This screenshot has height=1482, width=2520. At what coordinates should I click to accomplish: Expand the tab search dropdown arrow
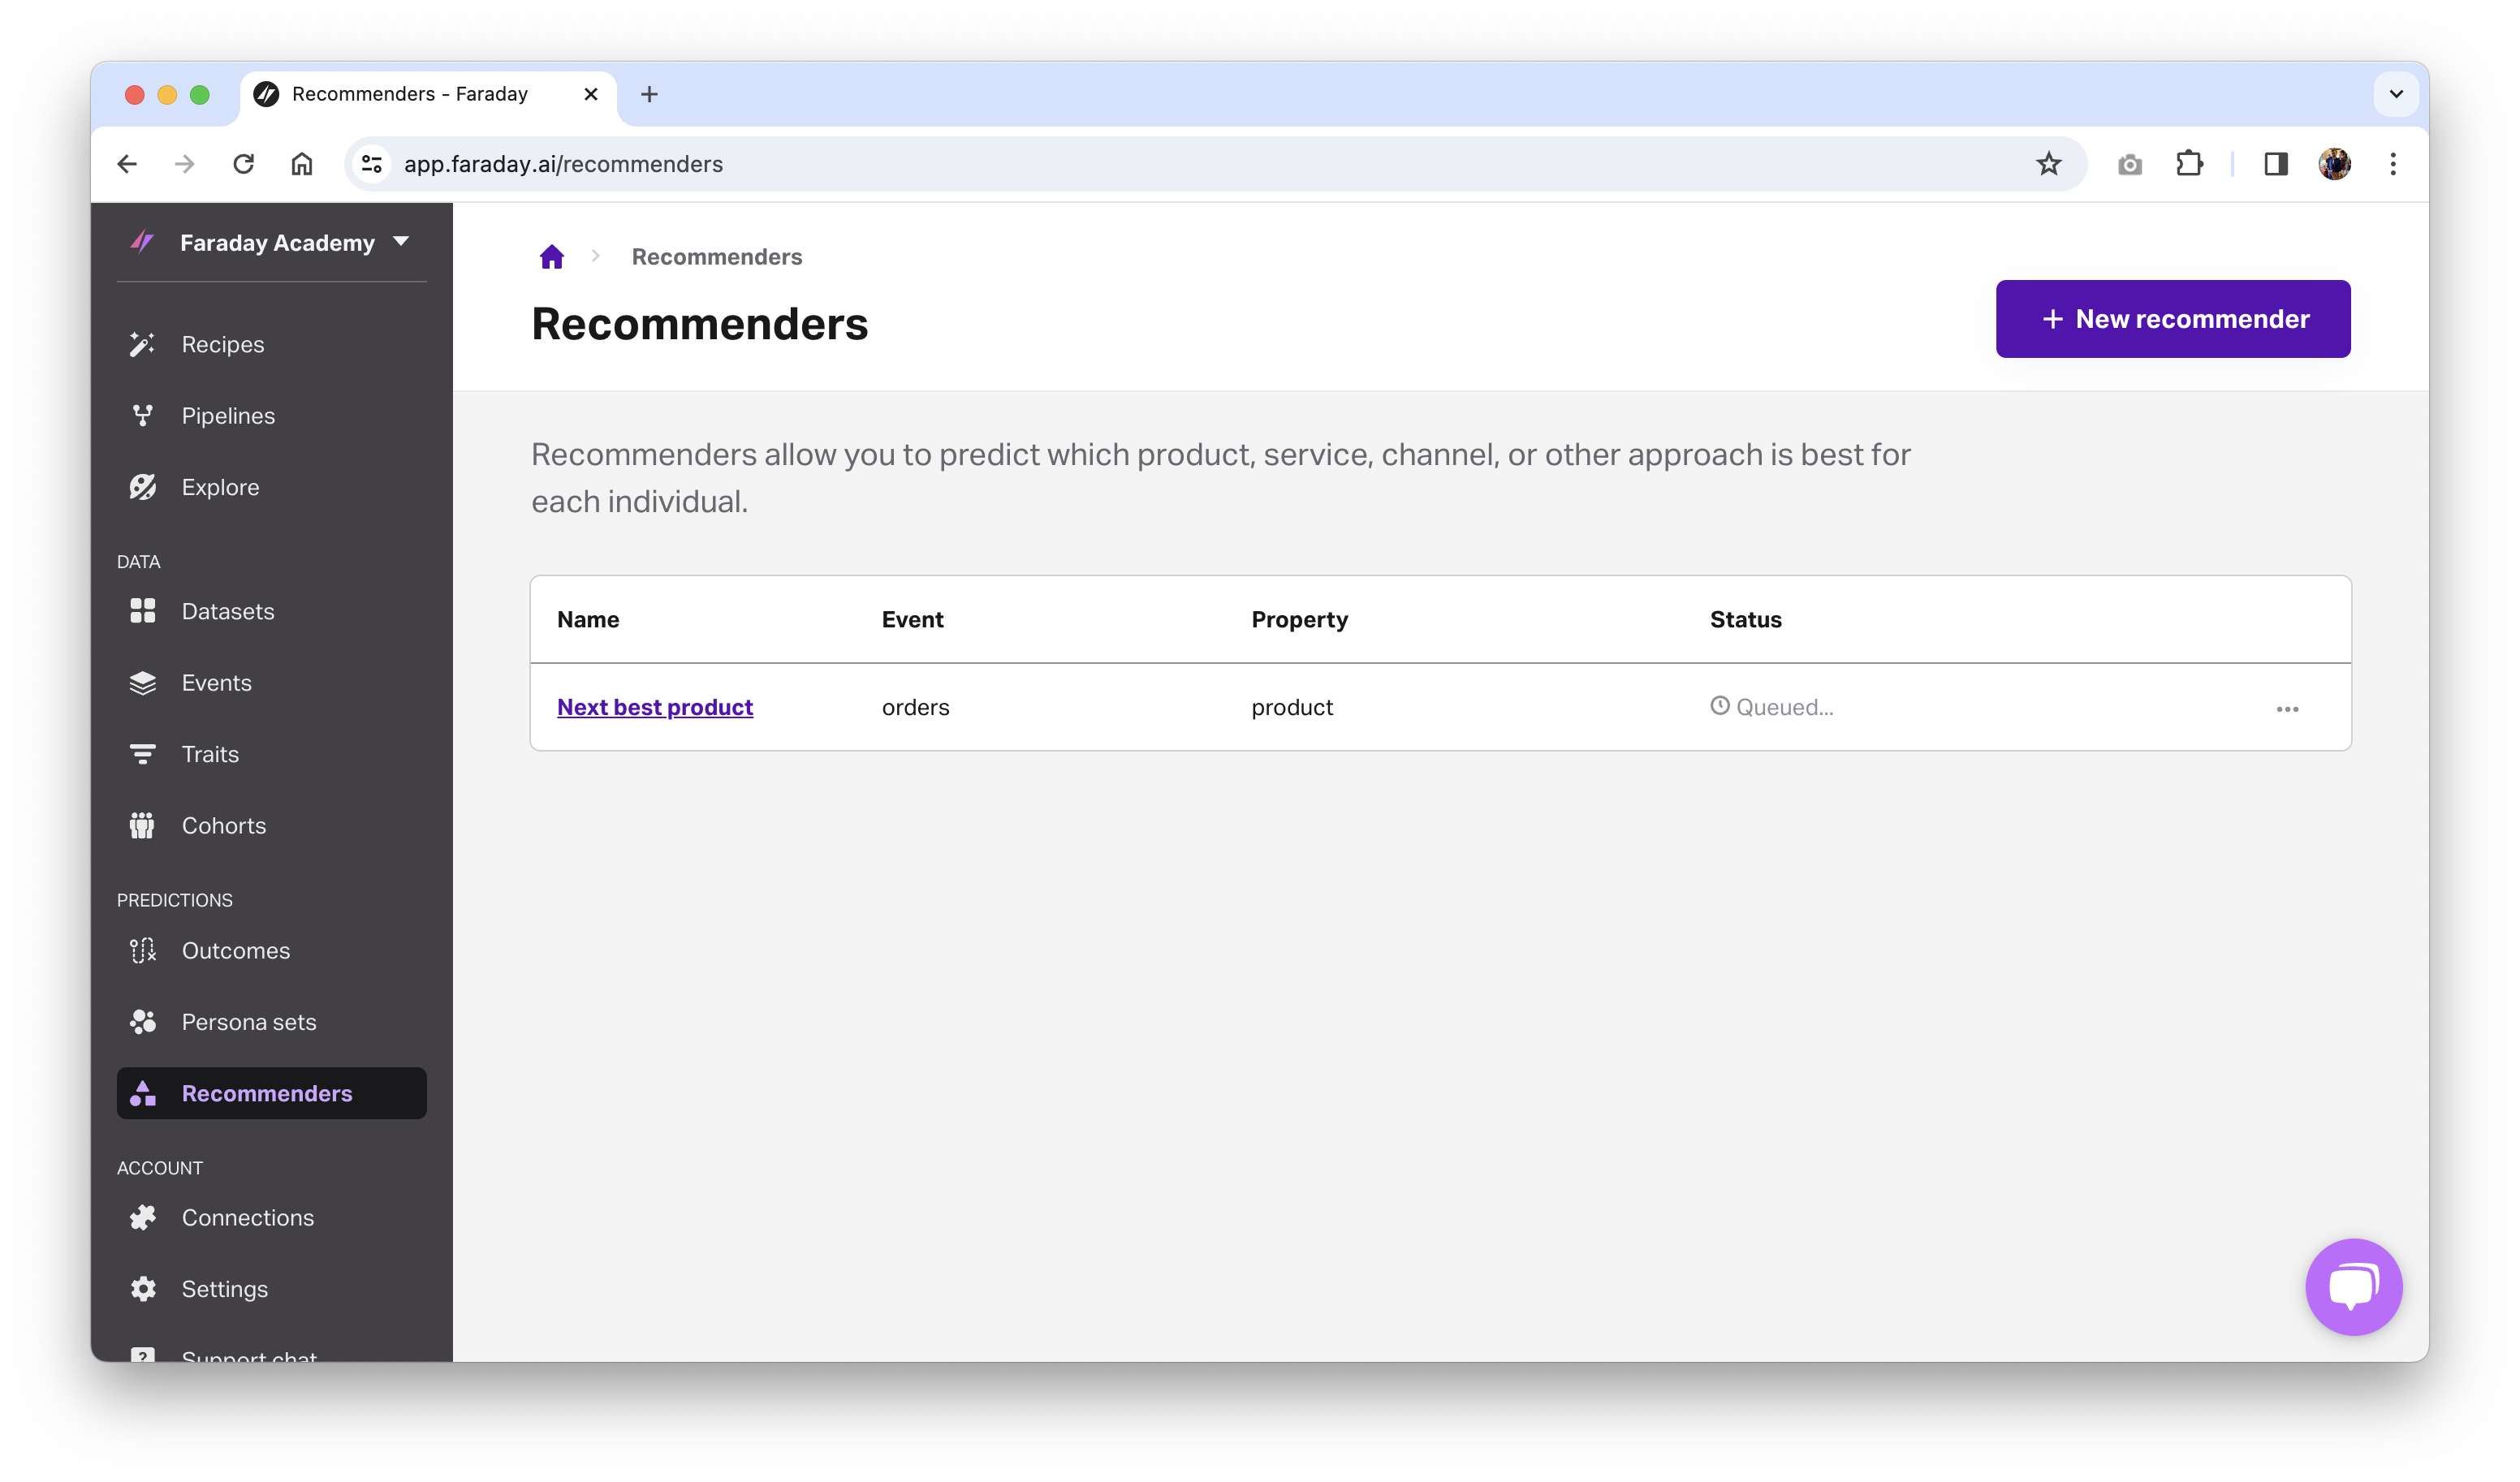coord(2396,94)
